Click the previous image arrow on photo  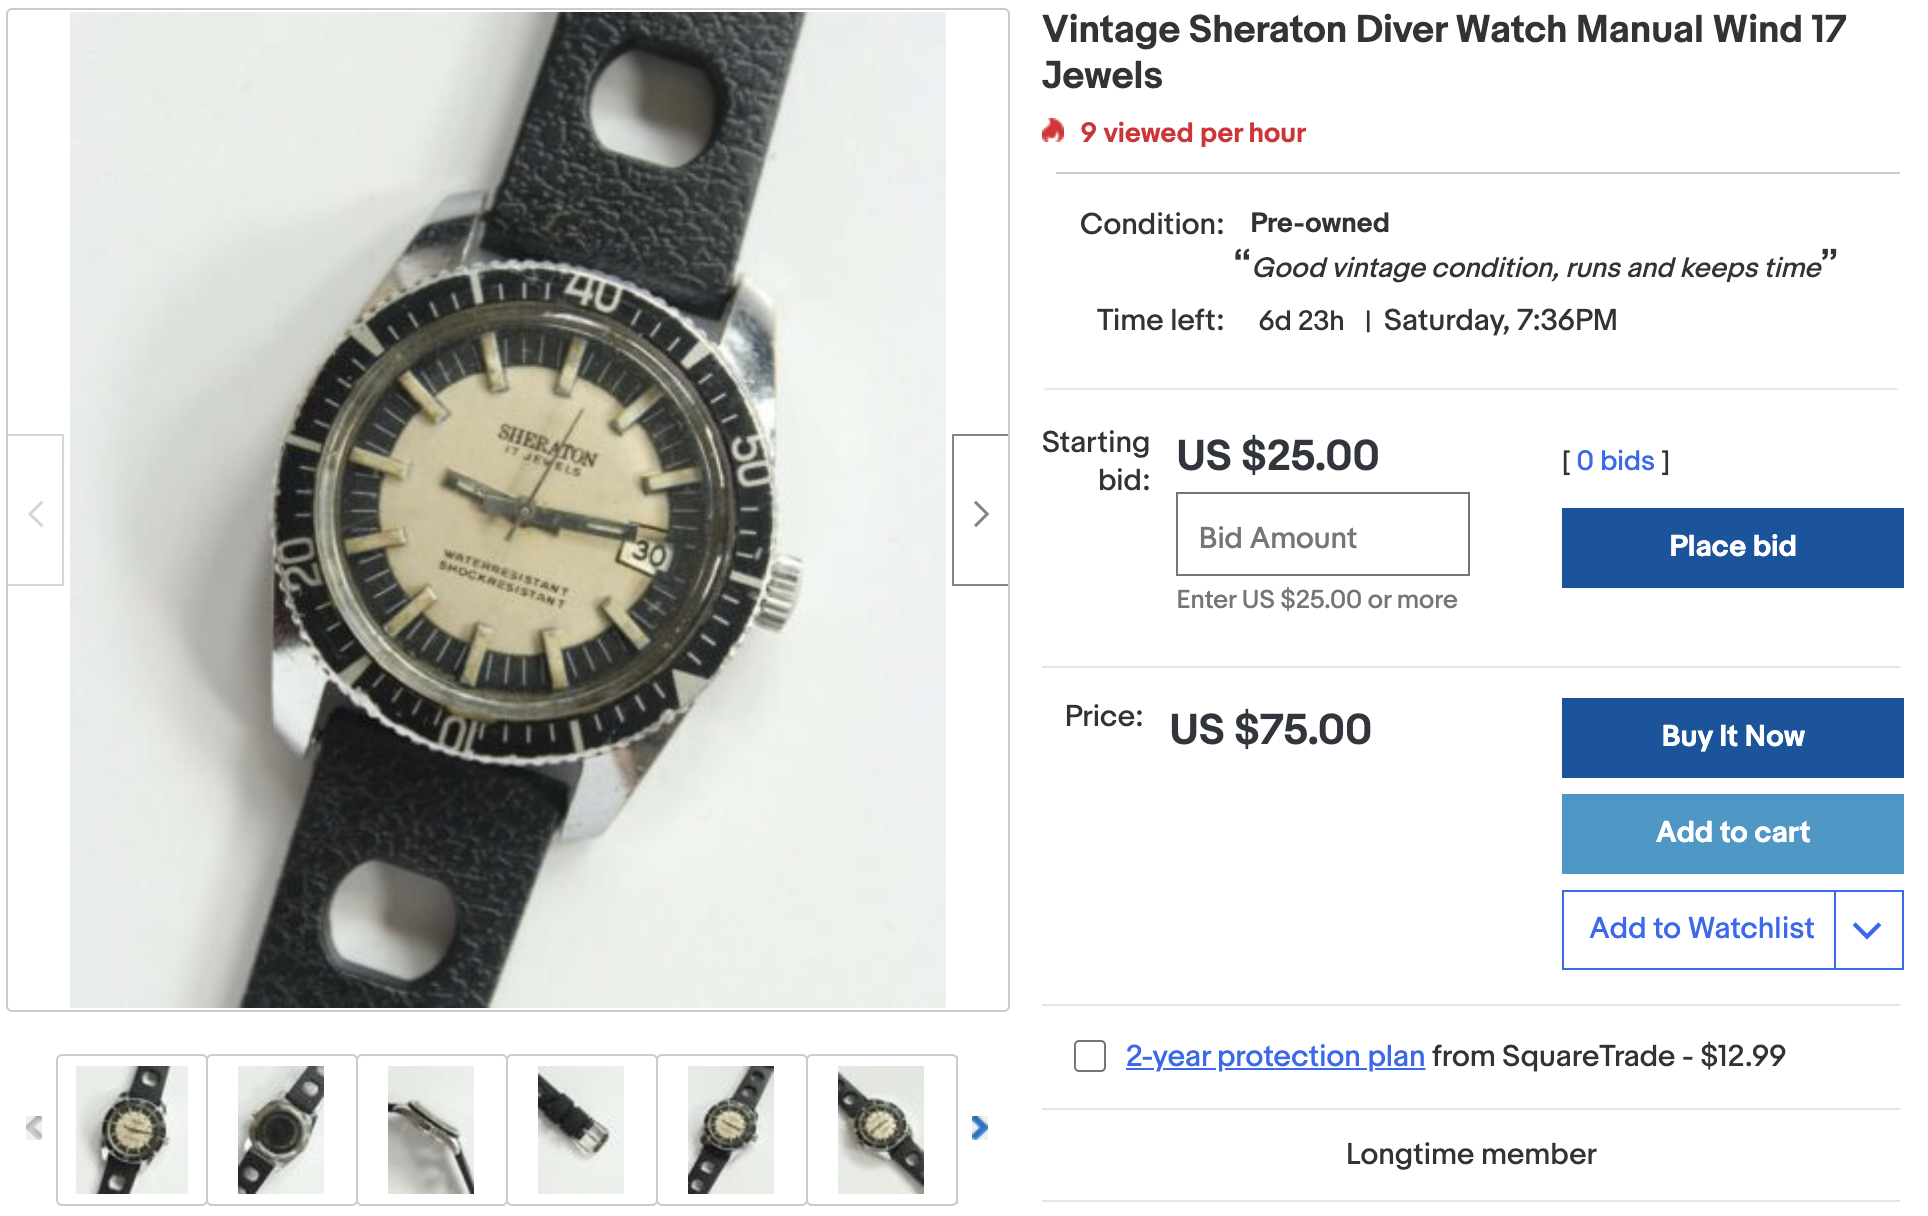pyautogui.click(x=36, y=512)
